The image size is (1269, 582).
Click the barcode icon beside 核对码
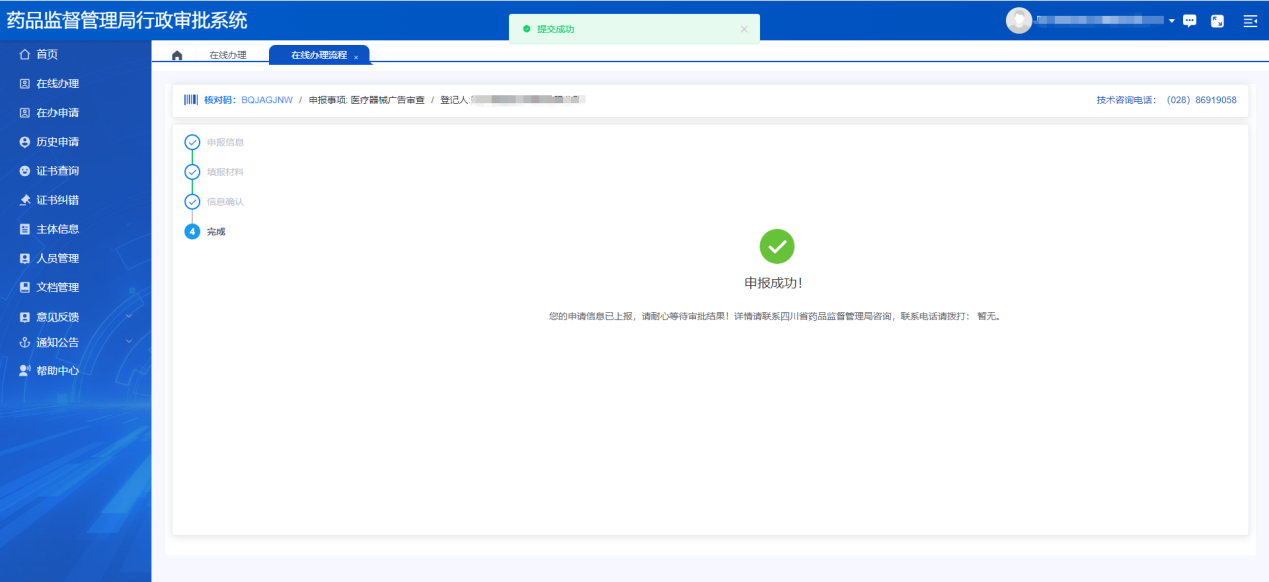pyautogui.click(x=190, y=100)
